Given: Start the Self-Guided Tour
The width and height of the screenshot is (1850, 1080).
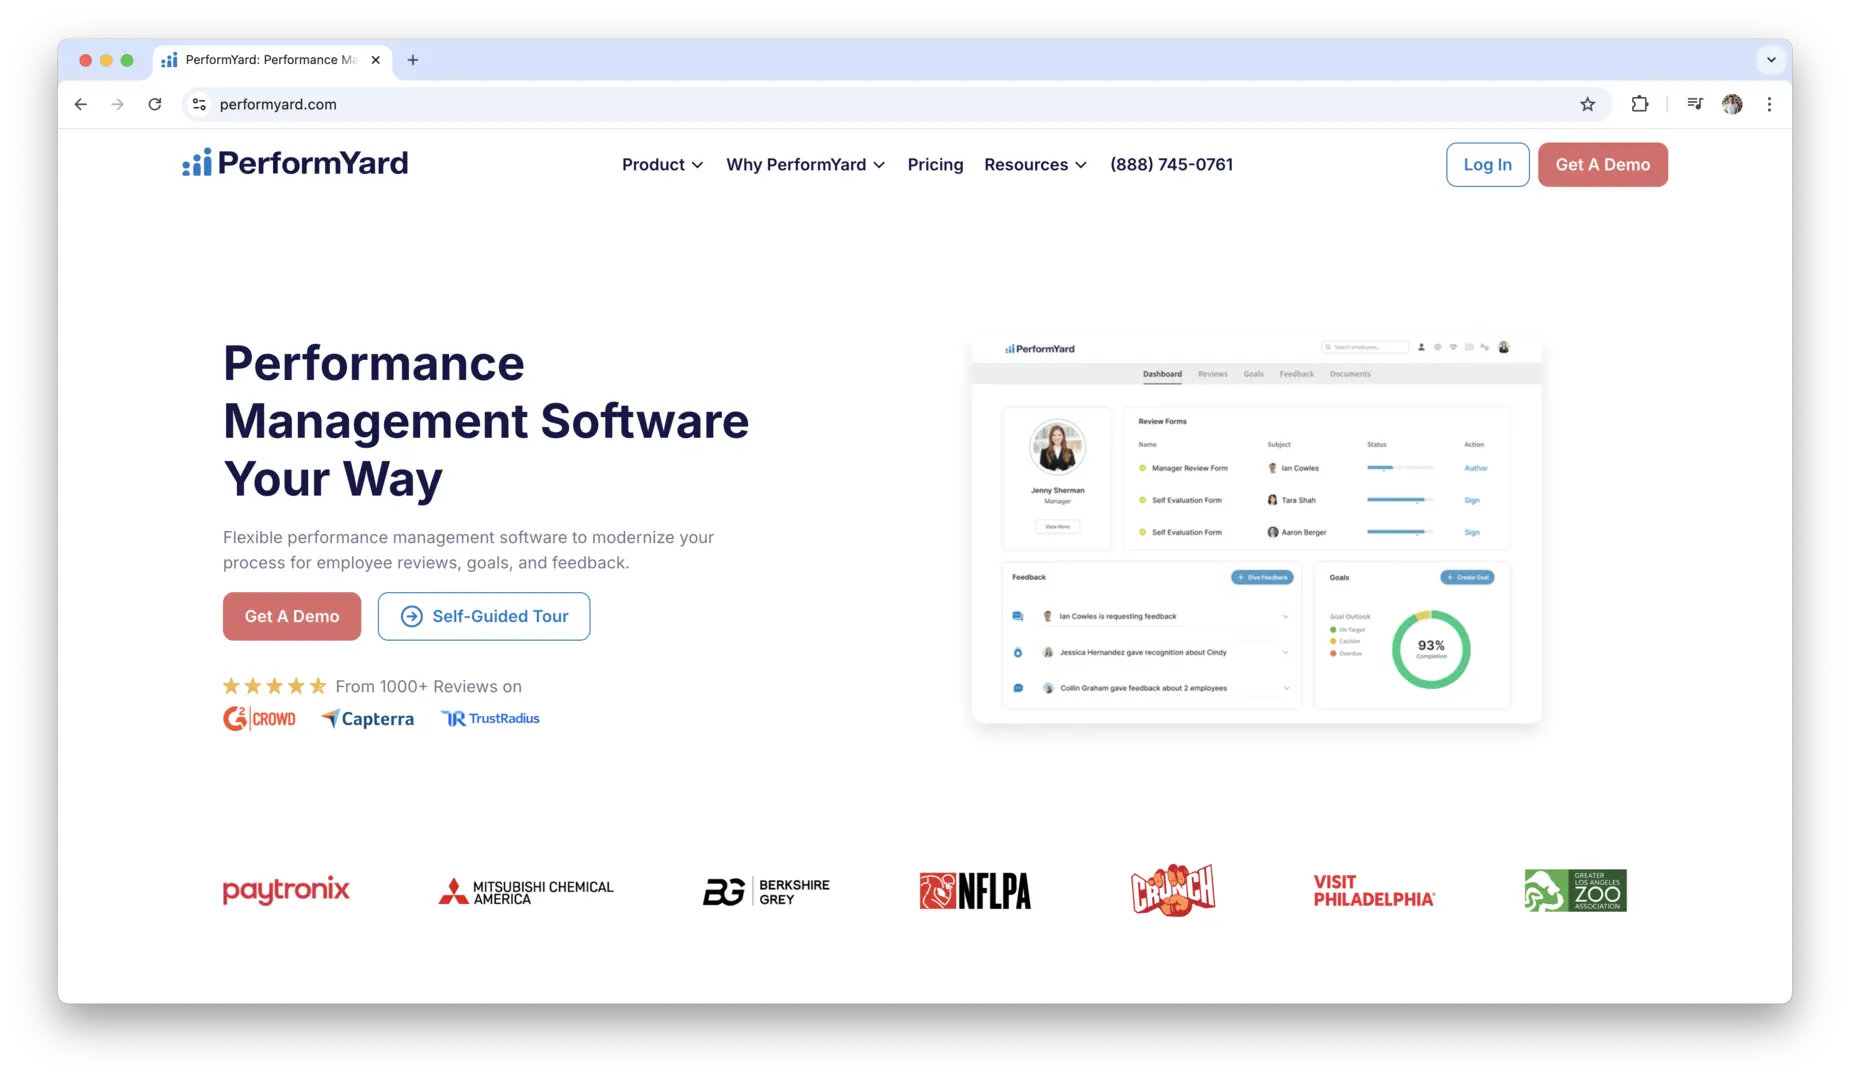Looking at the screenshot, I should [x=484, y=616].
